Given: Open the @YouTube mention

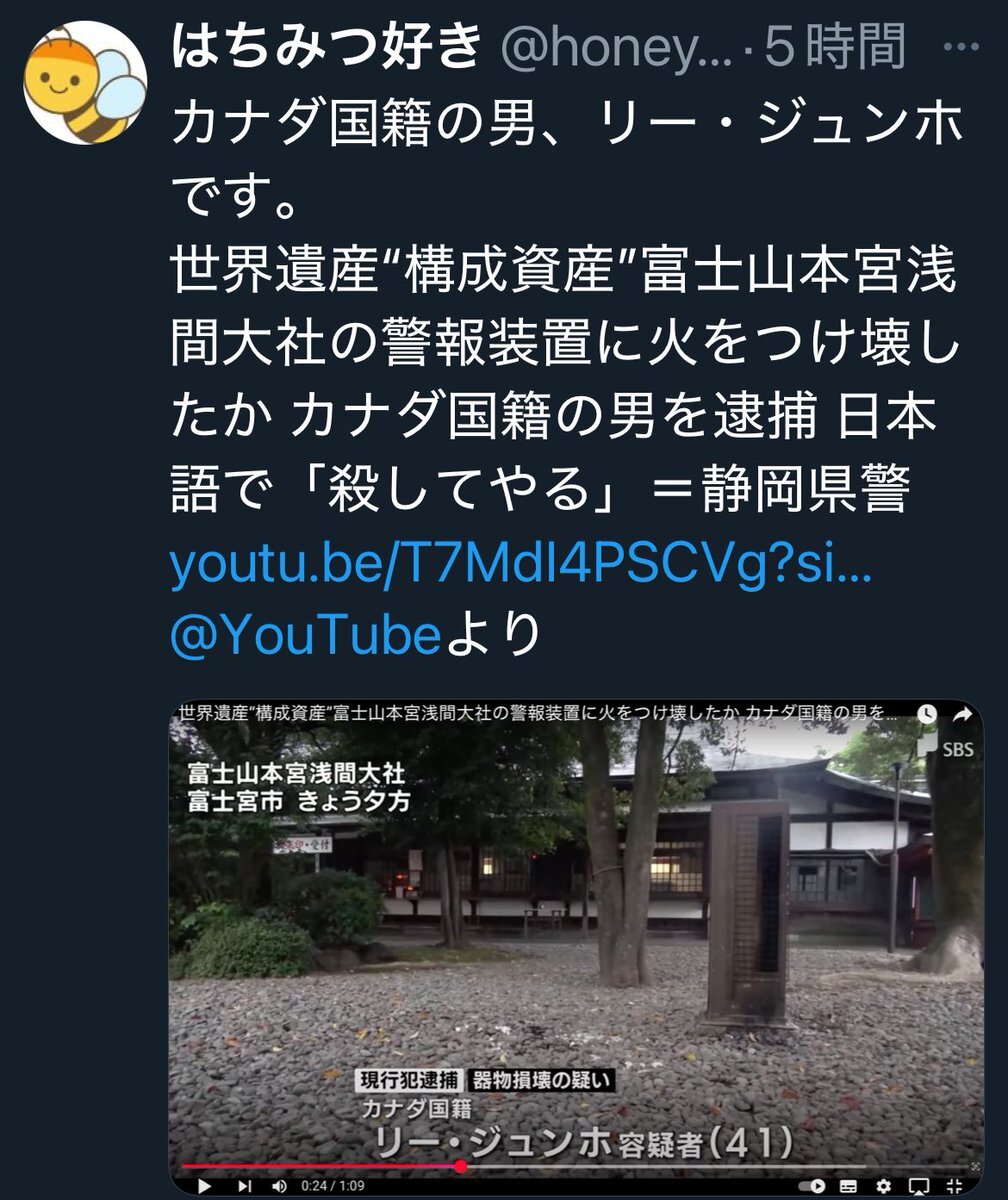Looking at the screenshot, I should point(305,635).
